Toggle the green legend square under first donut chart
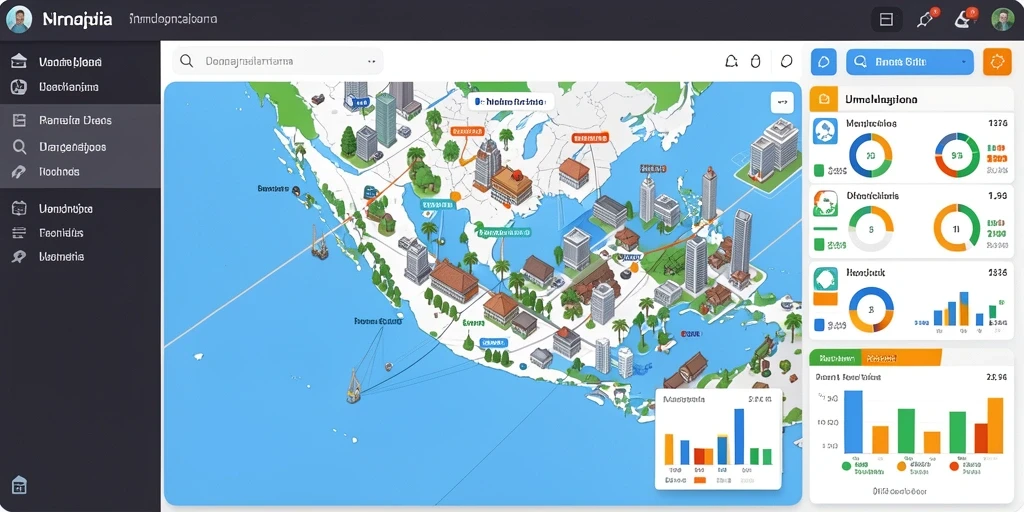 click(x=819, y=171)
